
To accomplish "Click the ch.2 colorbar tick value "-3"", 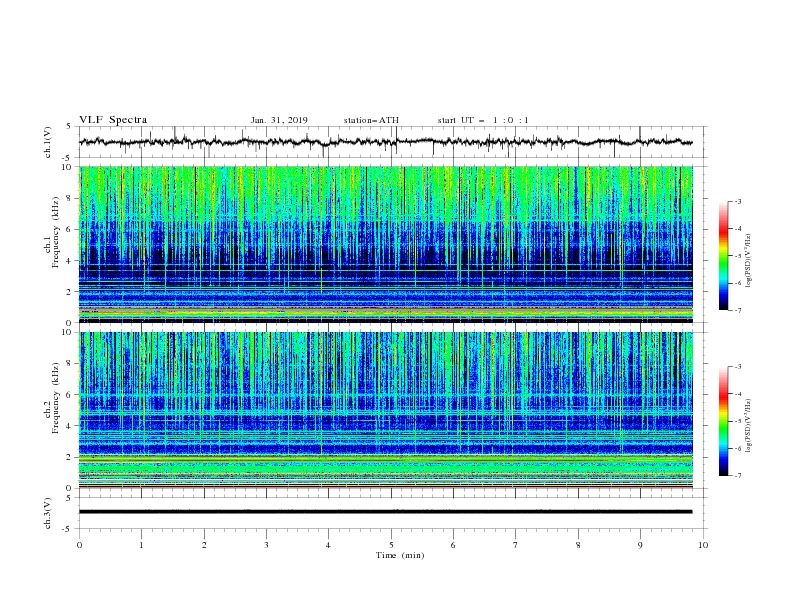I will (x=737, y=367).
